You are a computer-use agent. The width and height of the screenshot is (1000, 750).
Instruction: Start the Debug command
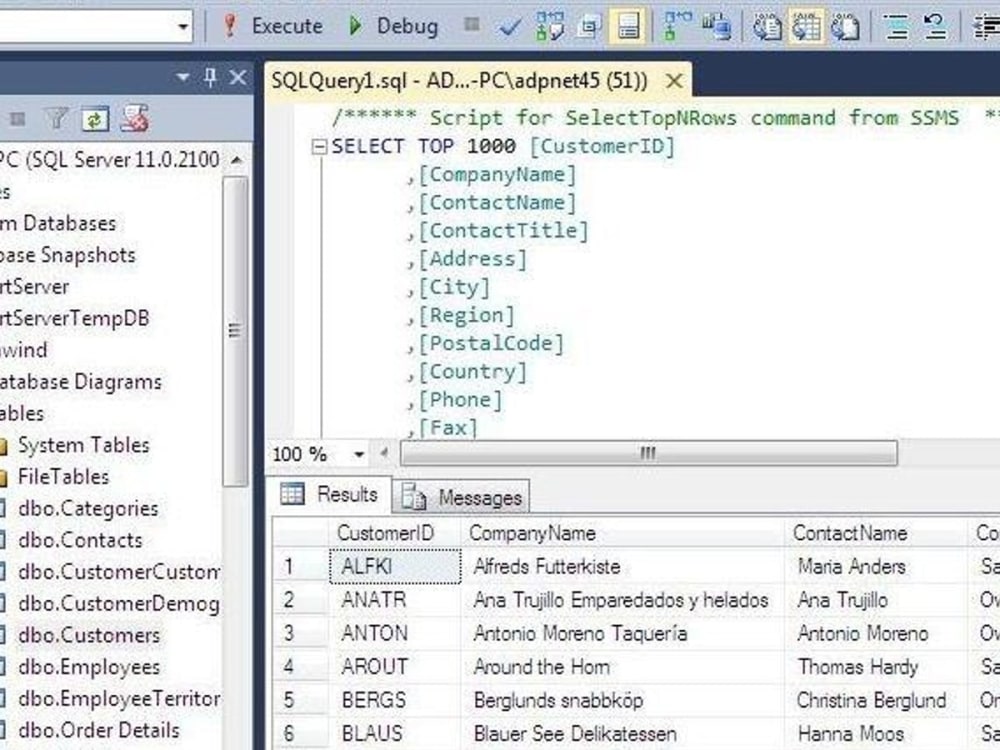(x=393, y=26)
